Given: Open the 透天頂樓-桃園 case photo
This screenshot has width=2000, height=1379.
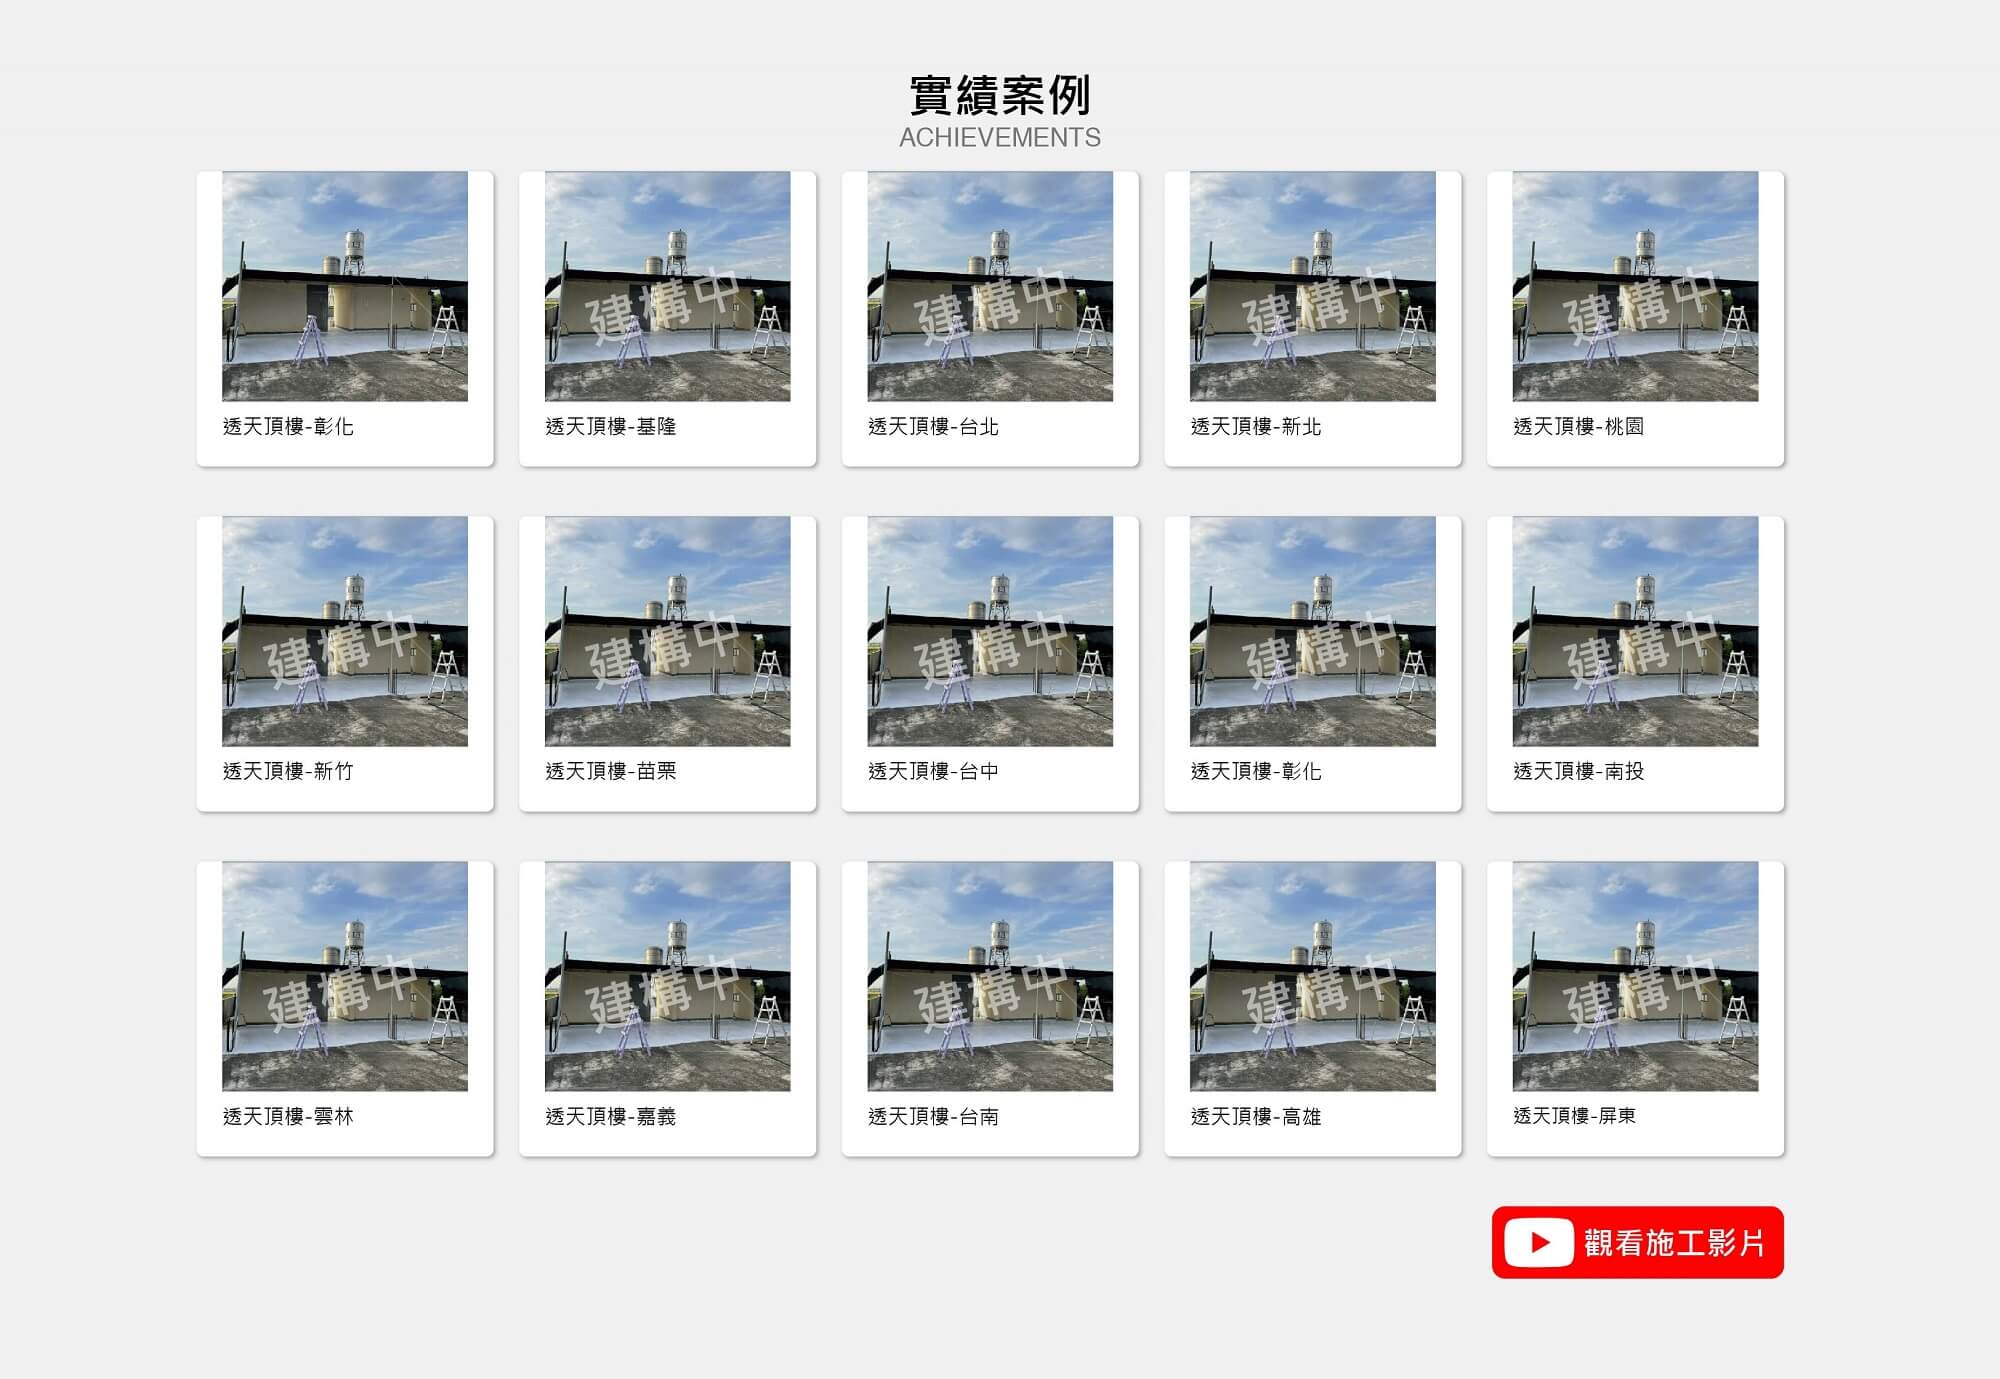Looking at the screenshot, I should click(x=1635, y=286).
